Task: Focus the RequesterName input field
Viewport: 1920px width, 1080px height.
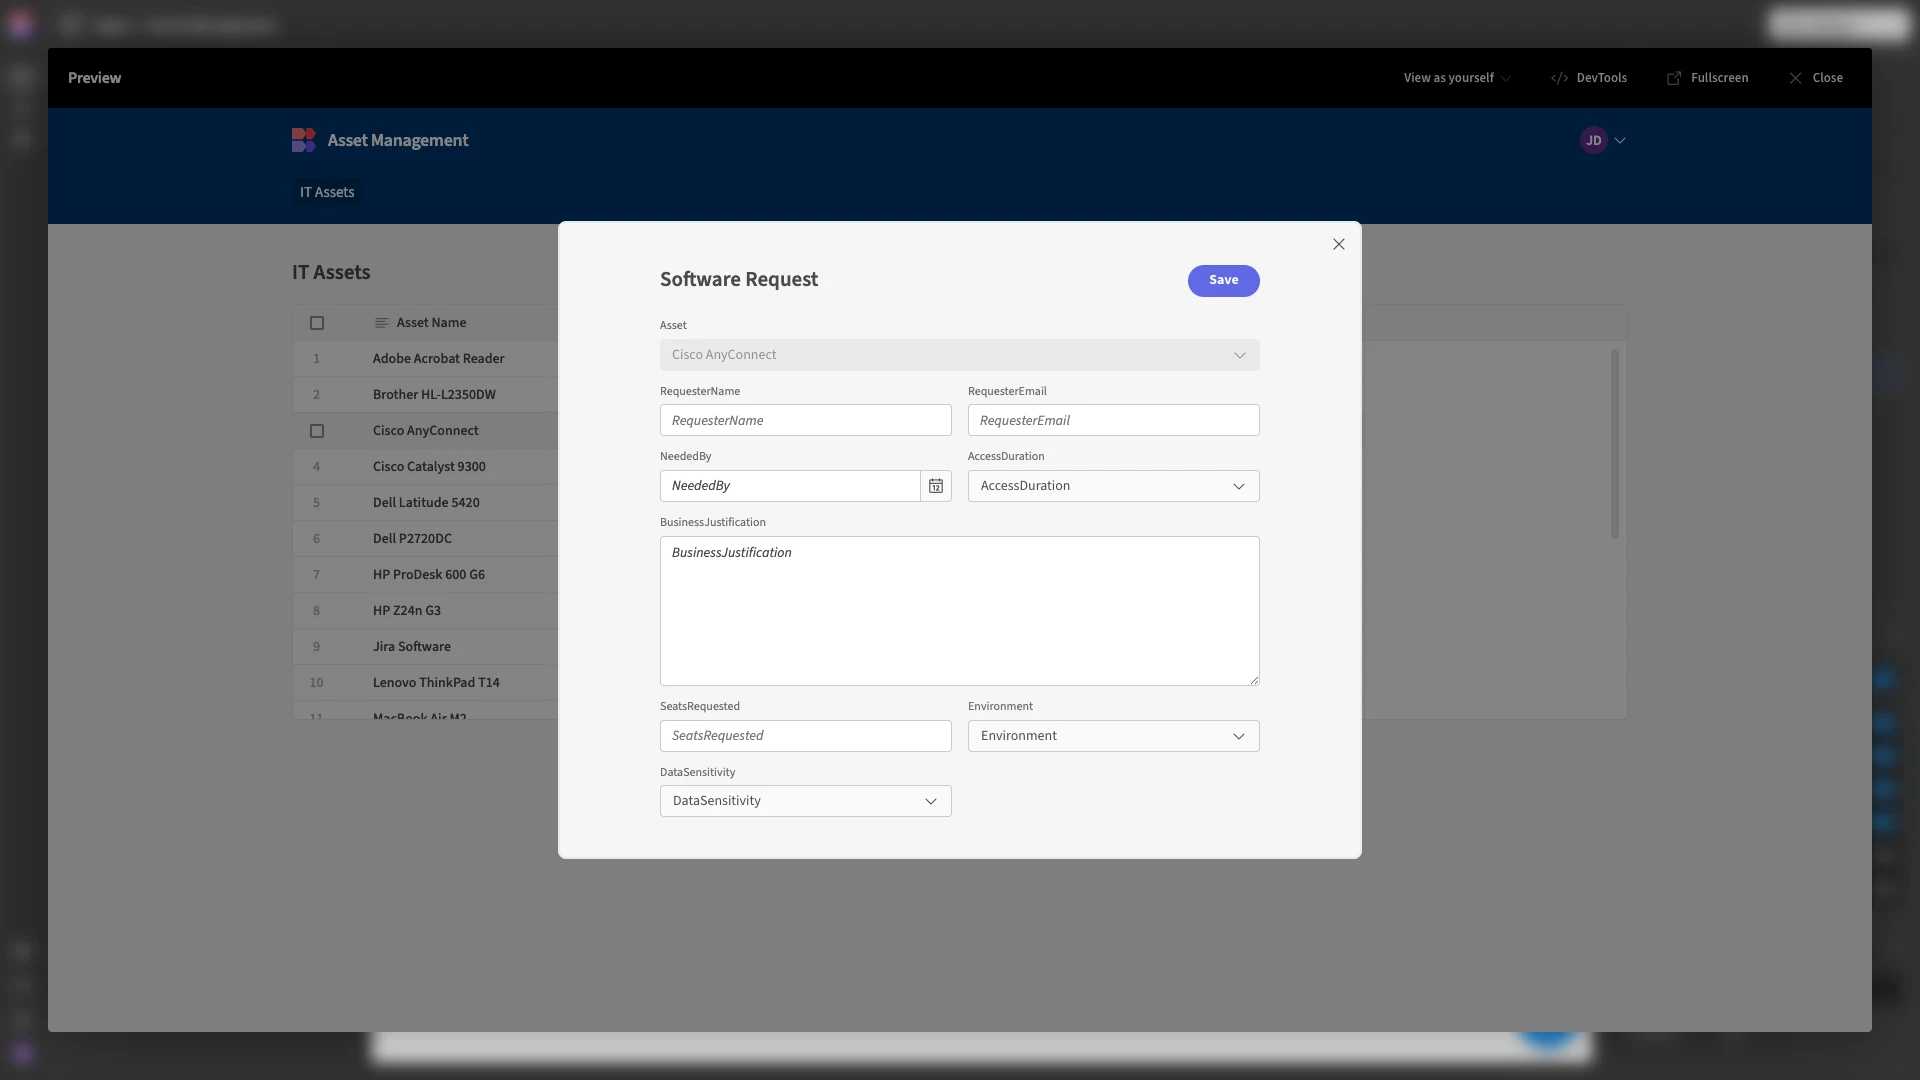Action: (x=806, y=420)
